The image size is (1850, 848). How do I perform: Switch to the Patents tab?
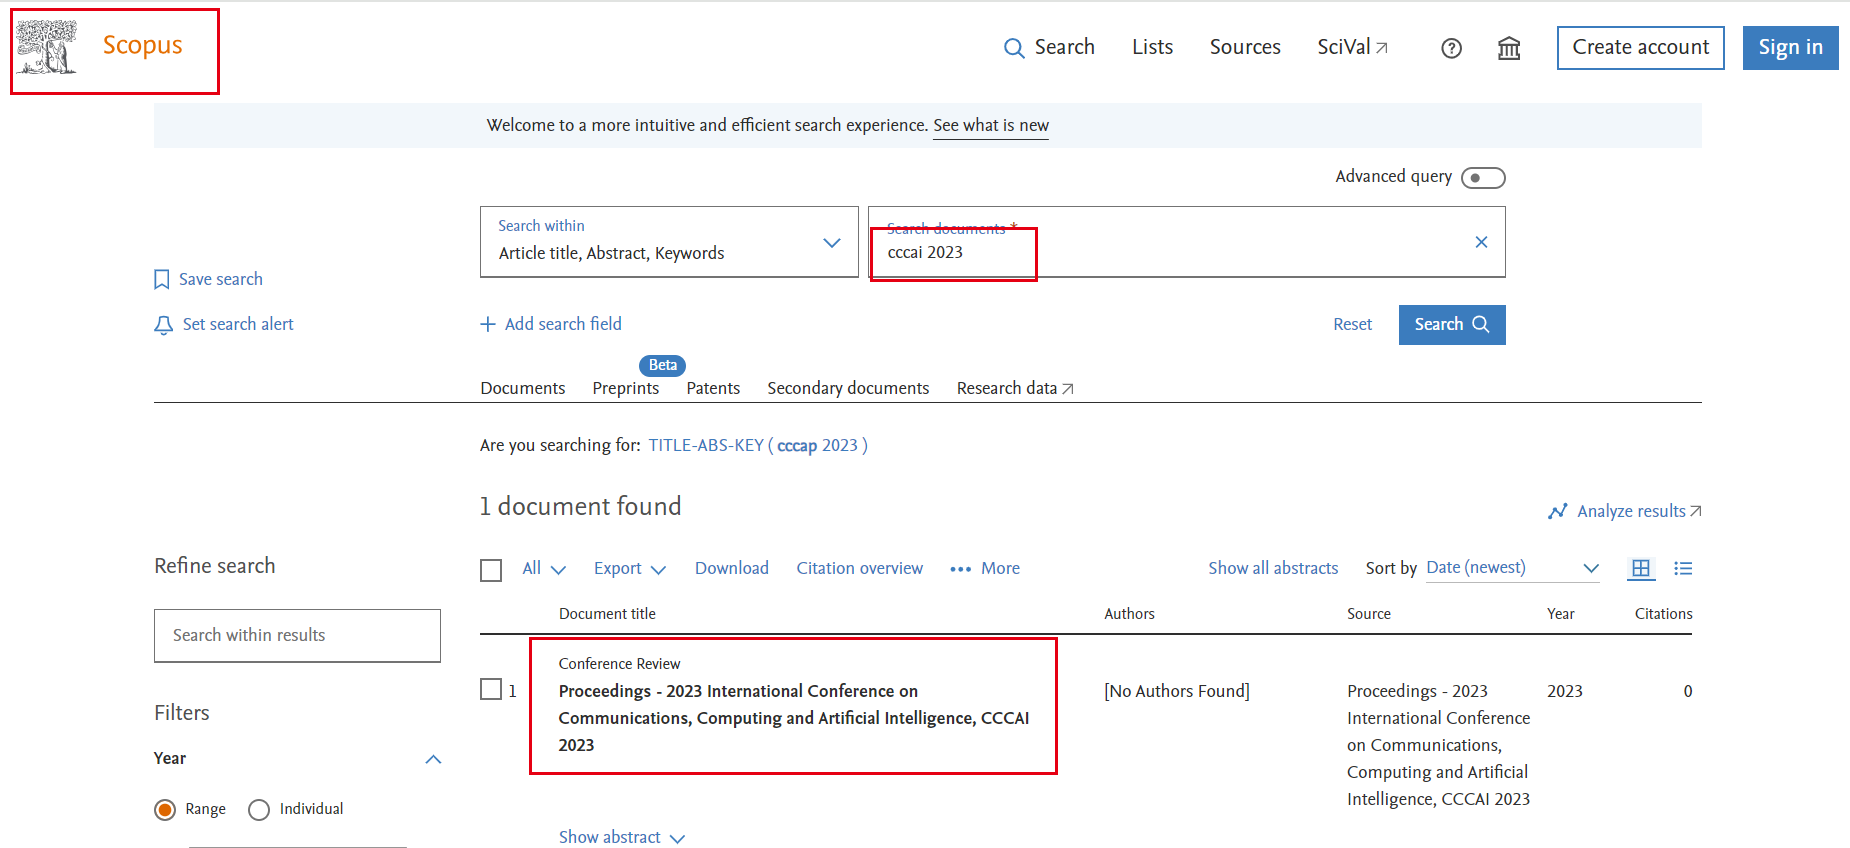click(x=713, y=388)
